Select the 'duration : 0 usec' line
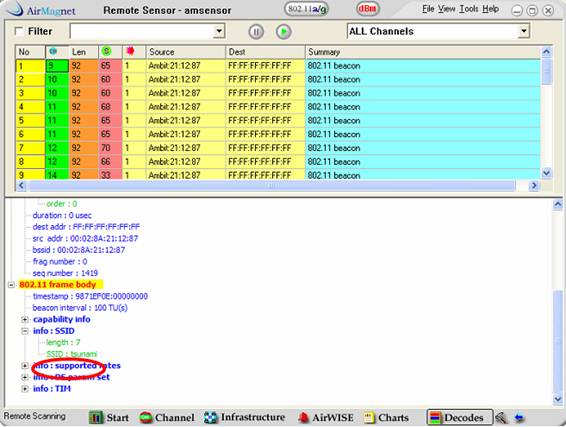Screen dimensions: 566x427 (x=62, y=215)
